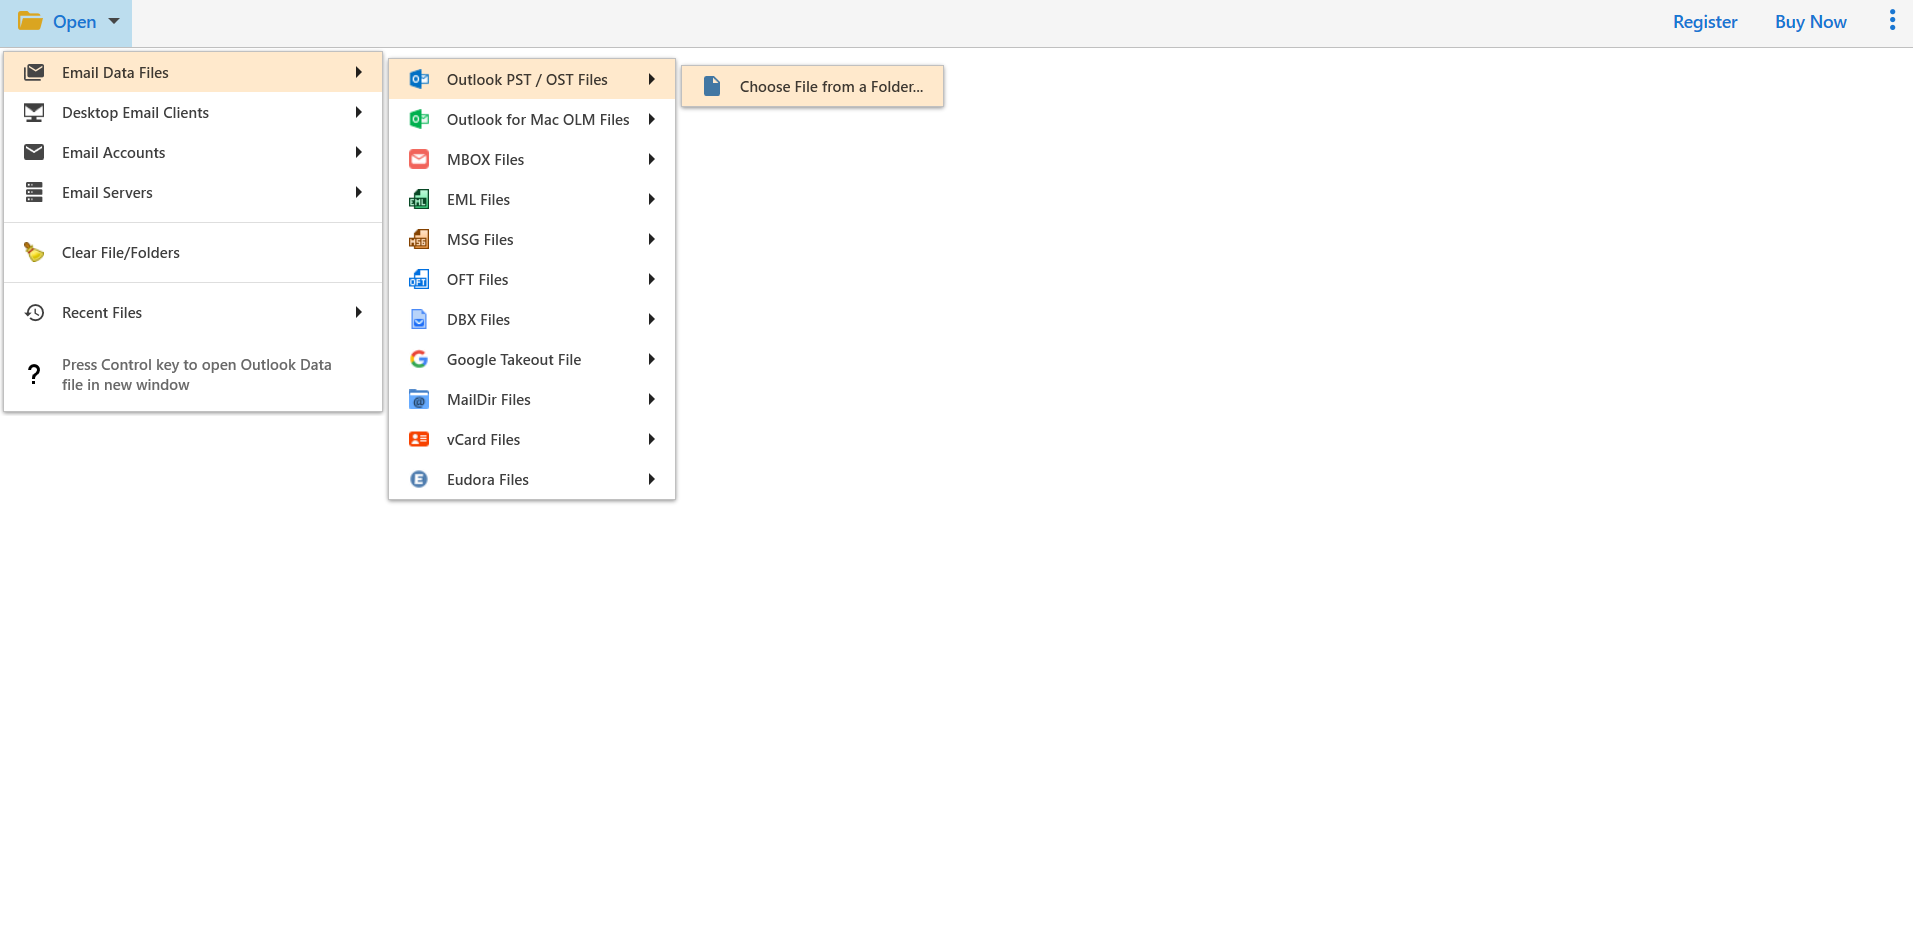The image size is (1913, 932).
Task: Click the Outlook PST/OST icon
Action: [x=419, y=79]
